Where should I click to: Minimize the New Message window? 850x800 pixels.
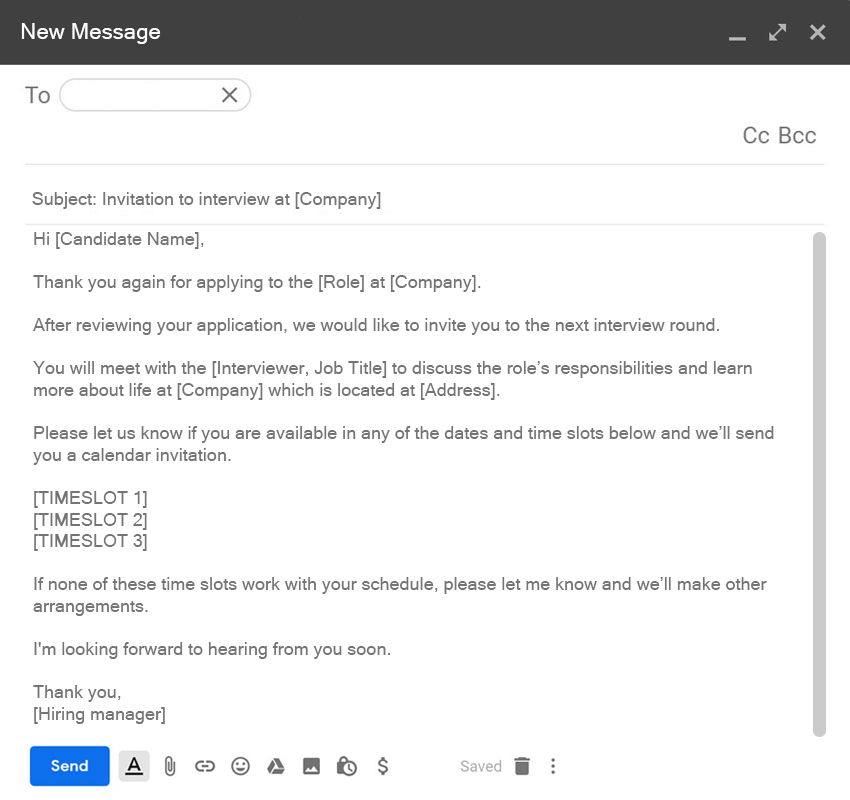pos(738,34)
